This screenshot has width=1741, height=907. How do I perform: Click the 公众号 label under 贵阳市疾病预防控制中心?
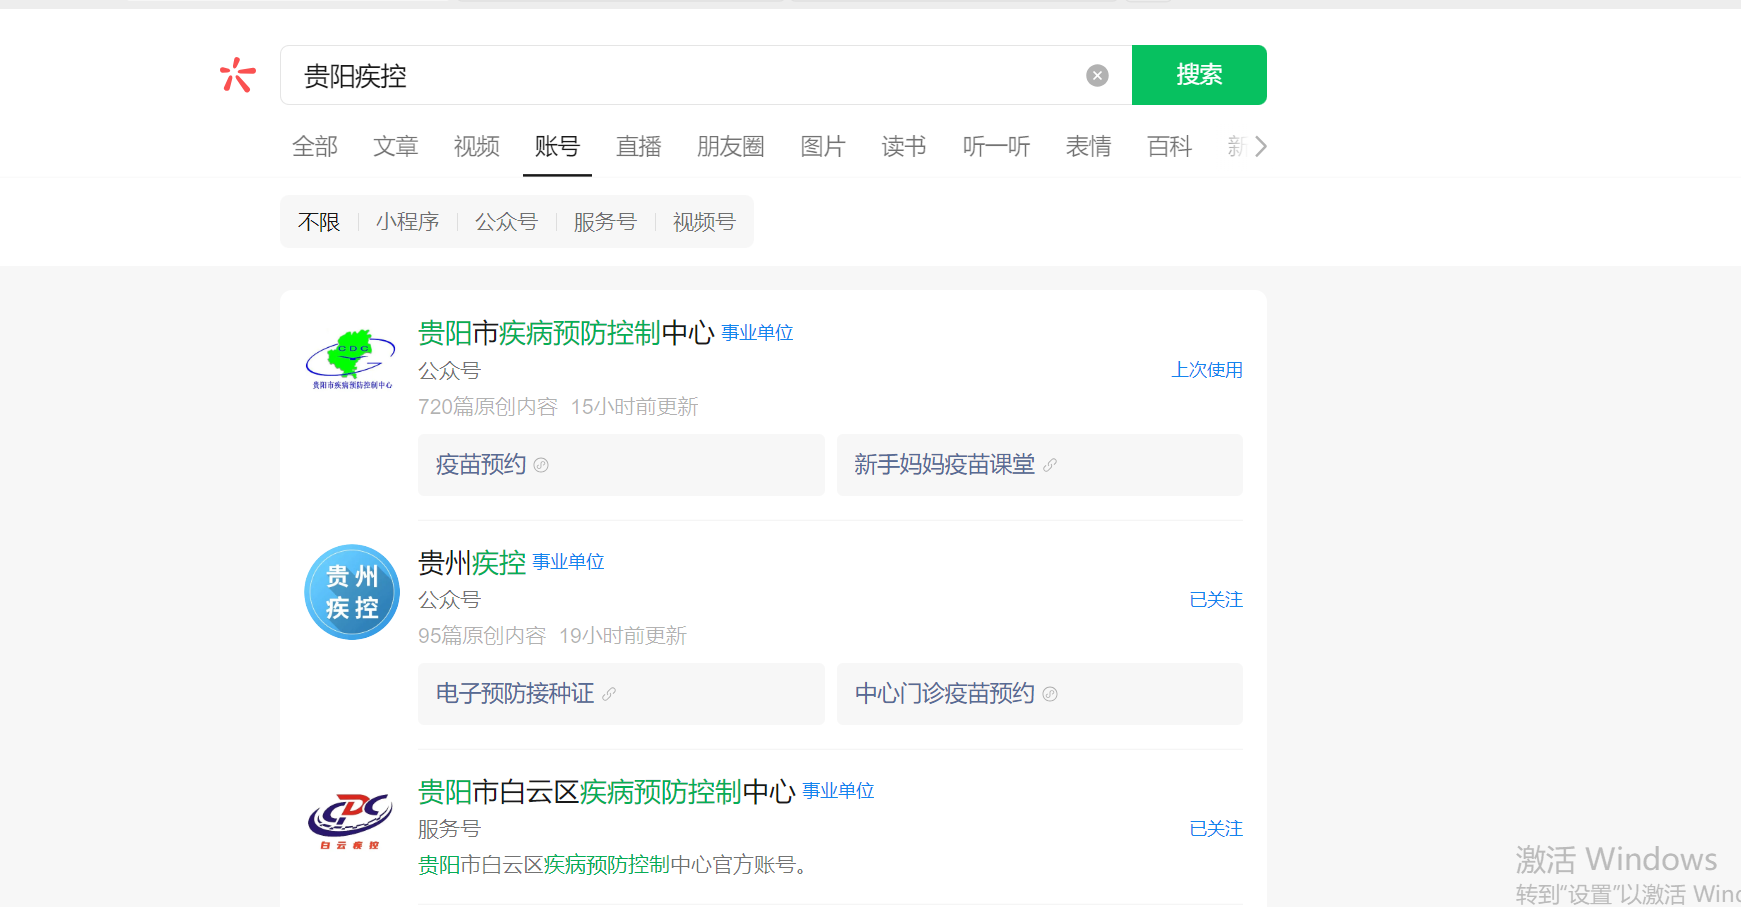pos(449,371)
